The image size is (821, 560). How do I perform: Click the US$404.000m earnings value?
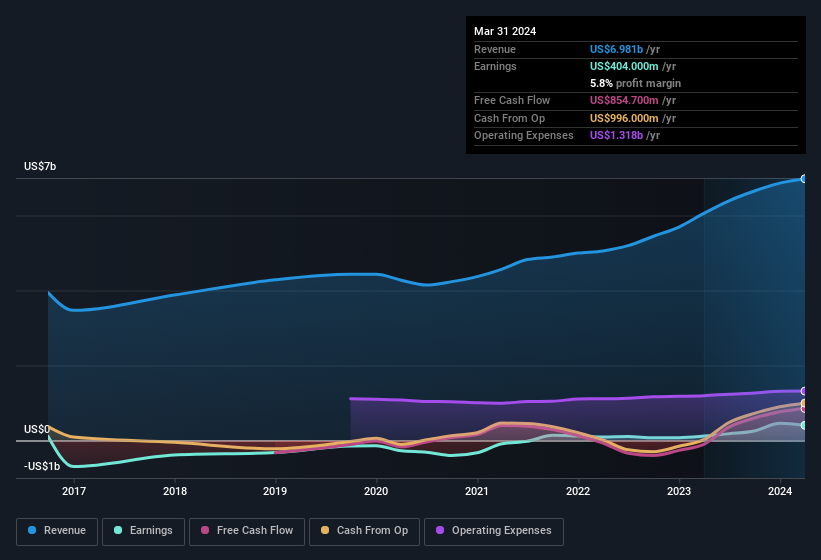click(624, 66)
